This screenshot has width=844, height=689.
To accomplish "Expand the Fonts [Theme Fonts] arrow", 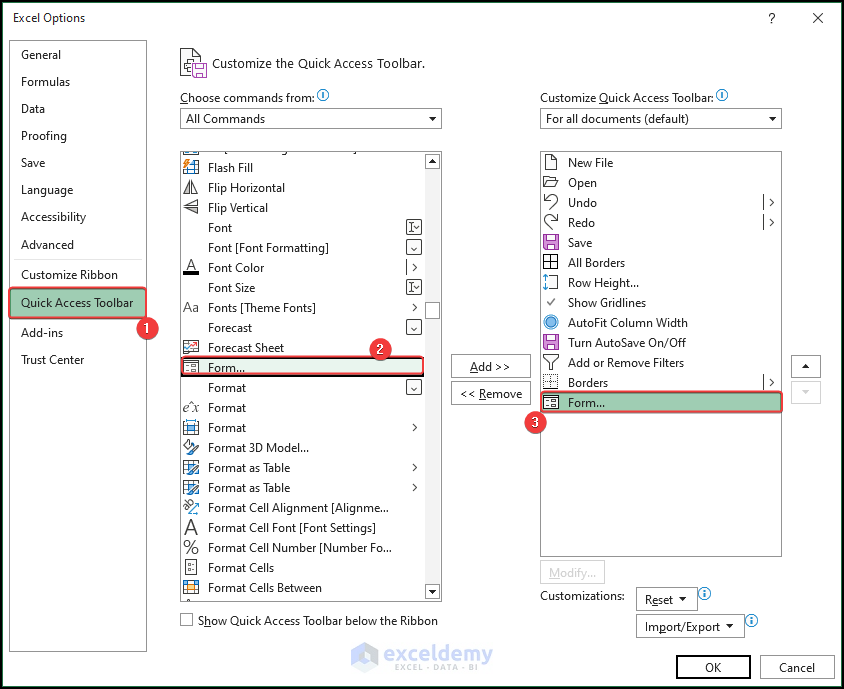I will pos(414,307).
